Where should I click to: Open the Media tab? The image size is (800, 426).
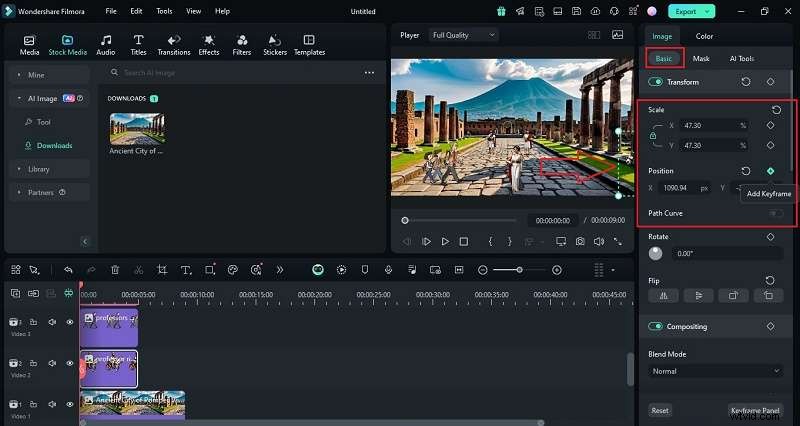29,45
